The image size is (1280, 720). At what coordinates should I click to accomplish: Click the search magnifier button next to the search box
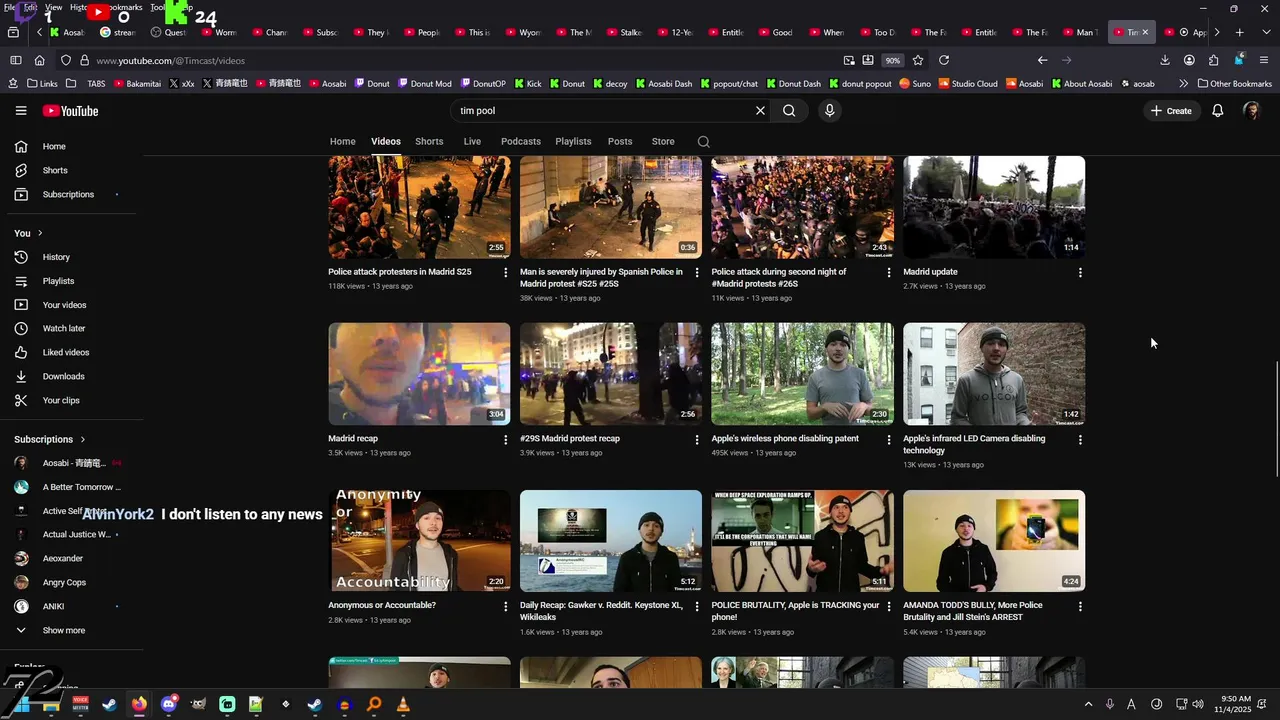(x=789, y=111)
